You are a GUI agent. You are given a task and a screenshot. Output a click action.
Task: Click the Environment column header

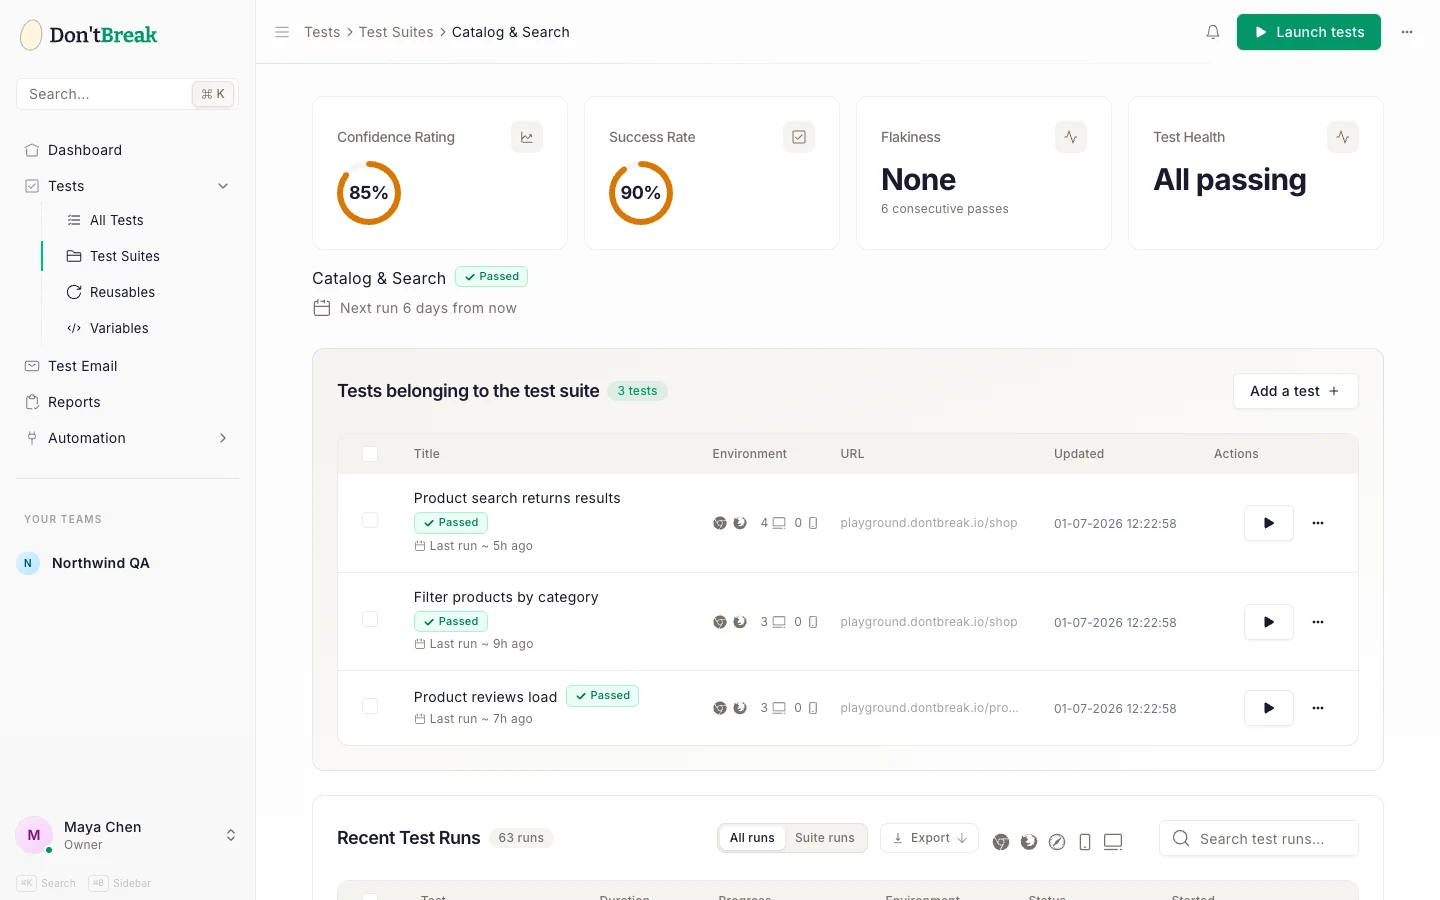[x=750, y=454]
